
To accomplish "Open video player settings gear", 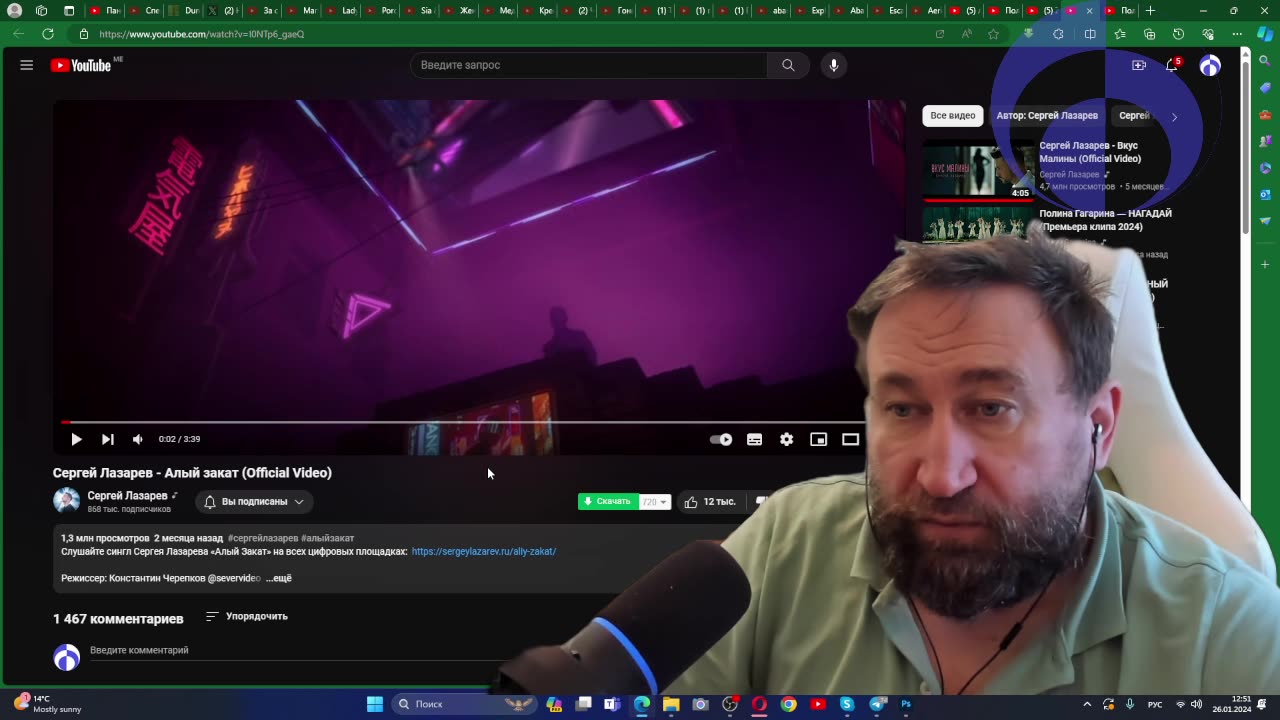I will tap(787, 439).
